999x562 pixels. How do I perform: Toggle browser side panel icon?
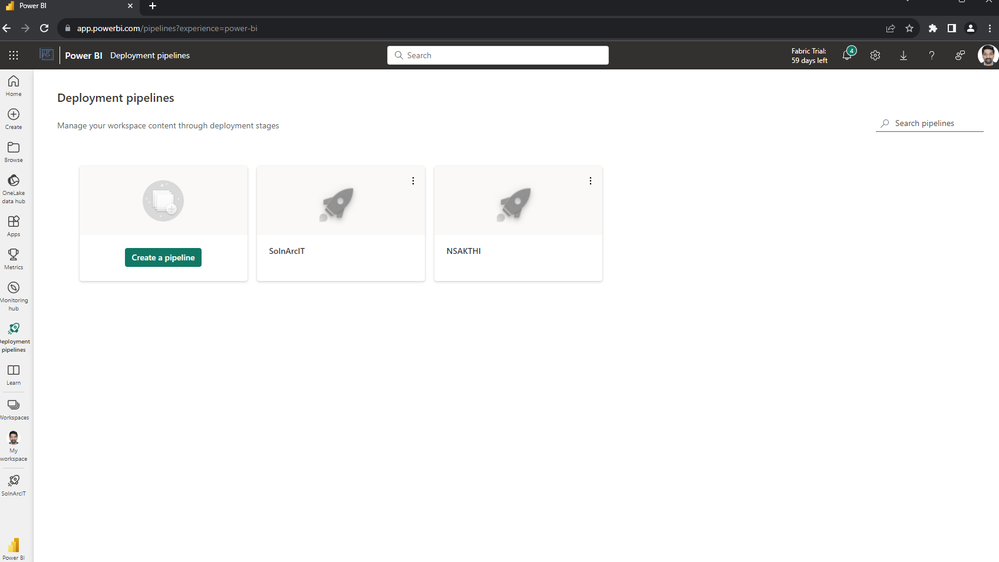[951, 28]
